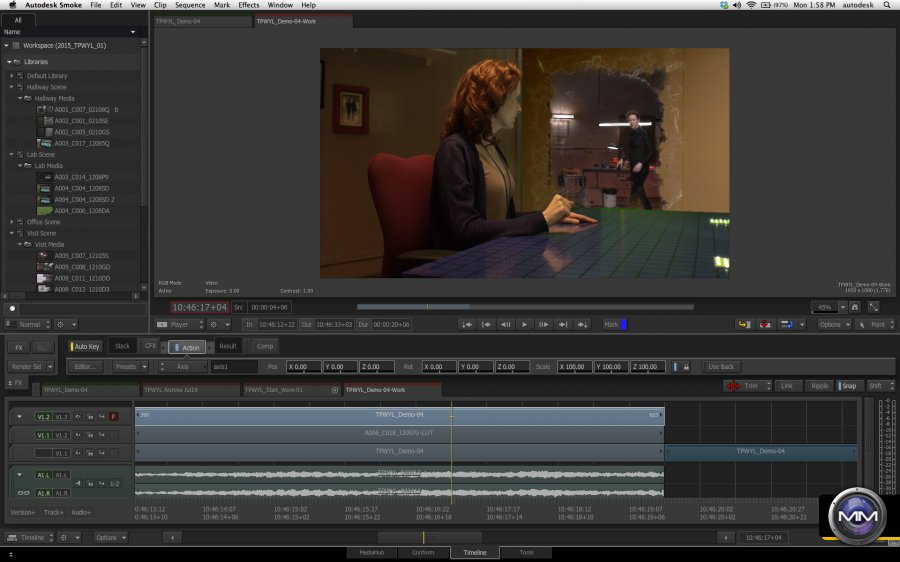The width and height of the screenshot is (900, 562).
Task: Collapse the Hallway Media folder
Action: click(x=21, y=98)
